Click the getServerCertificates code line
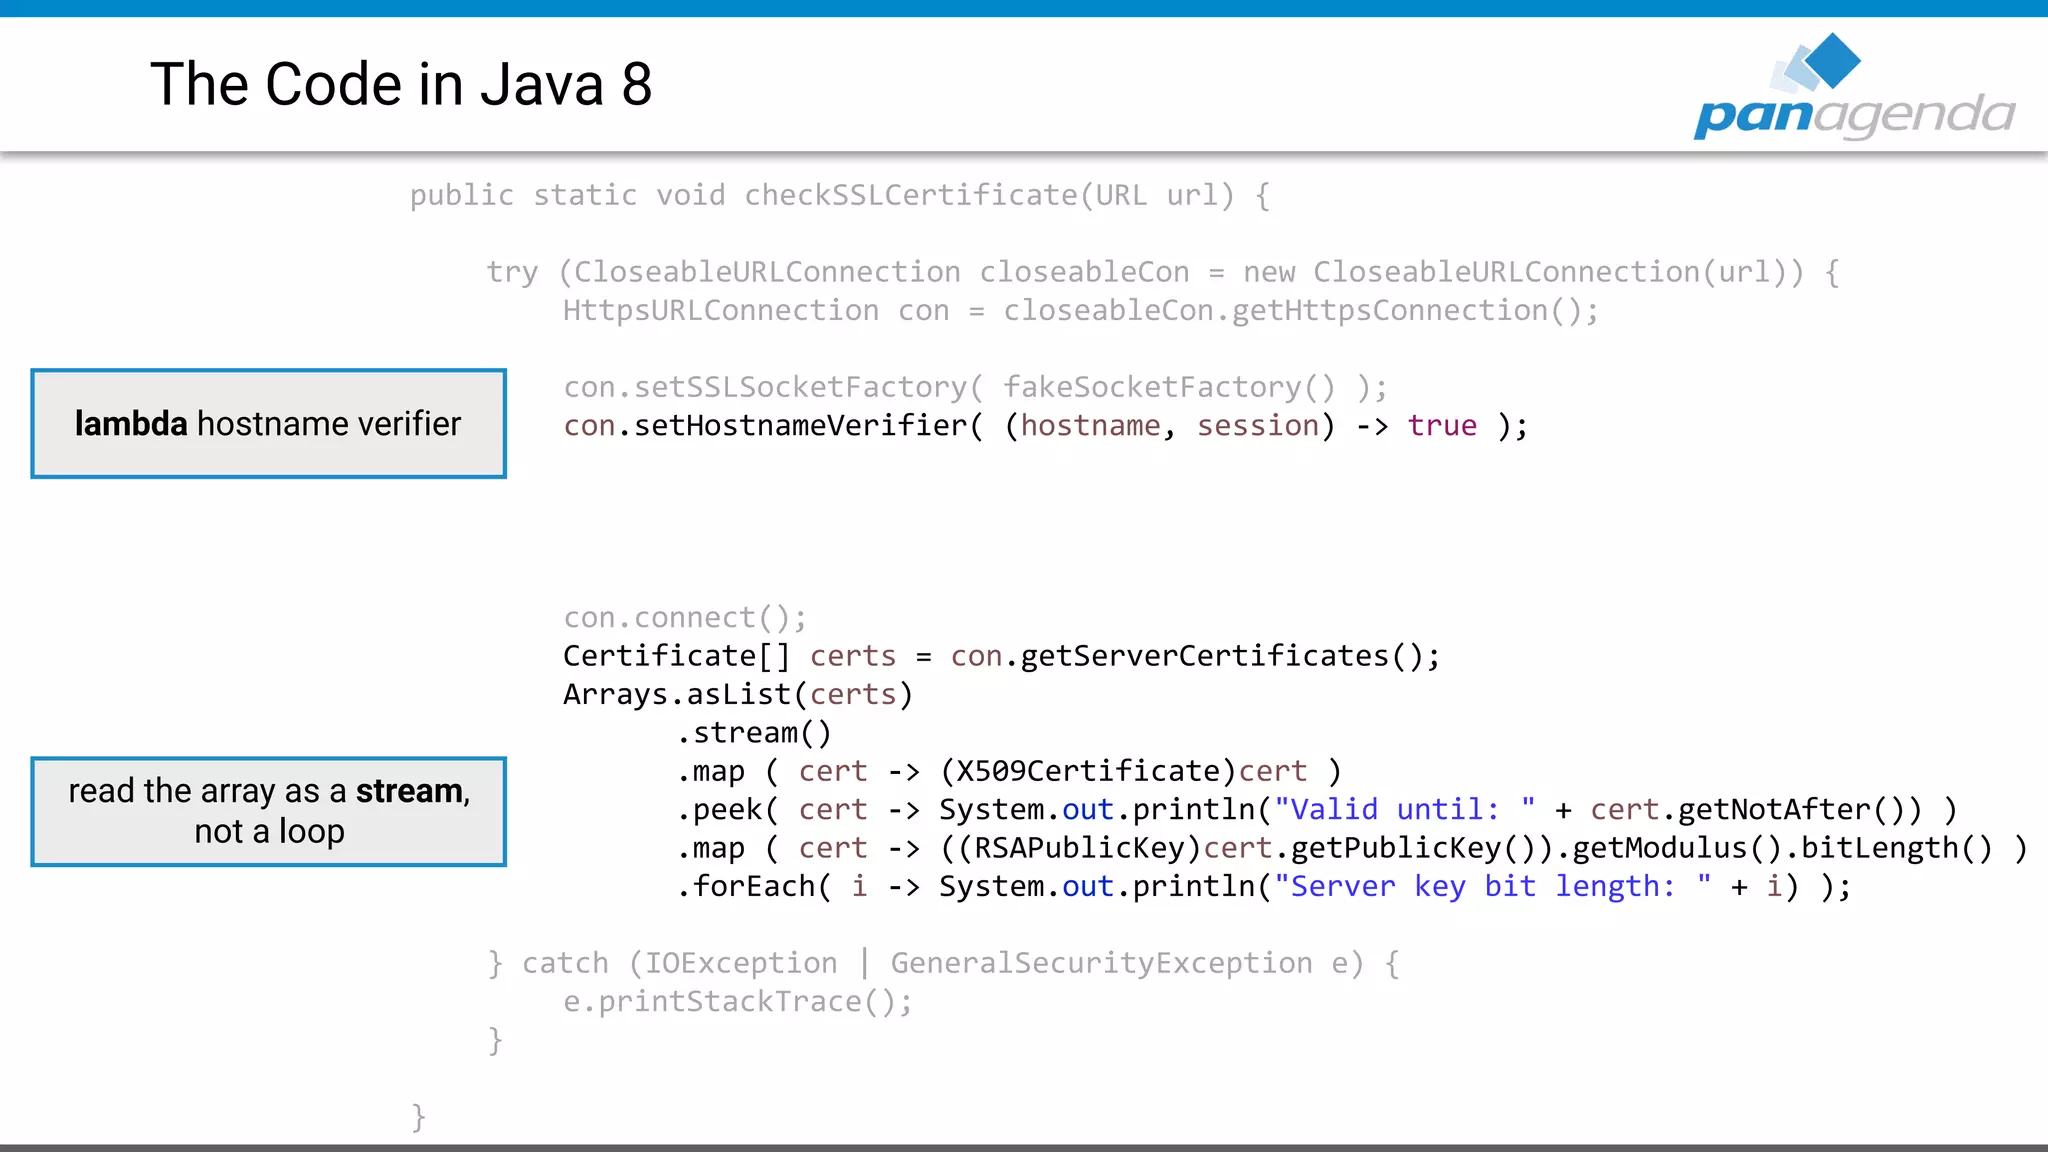 1001,656
